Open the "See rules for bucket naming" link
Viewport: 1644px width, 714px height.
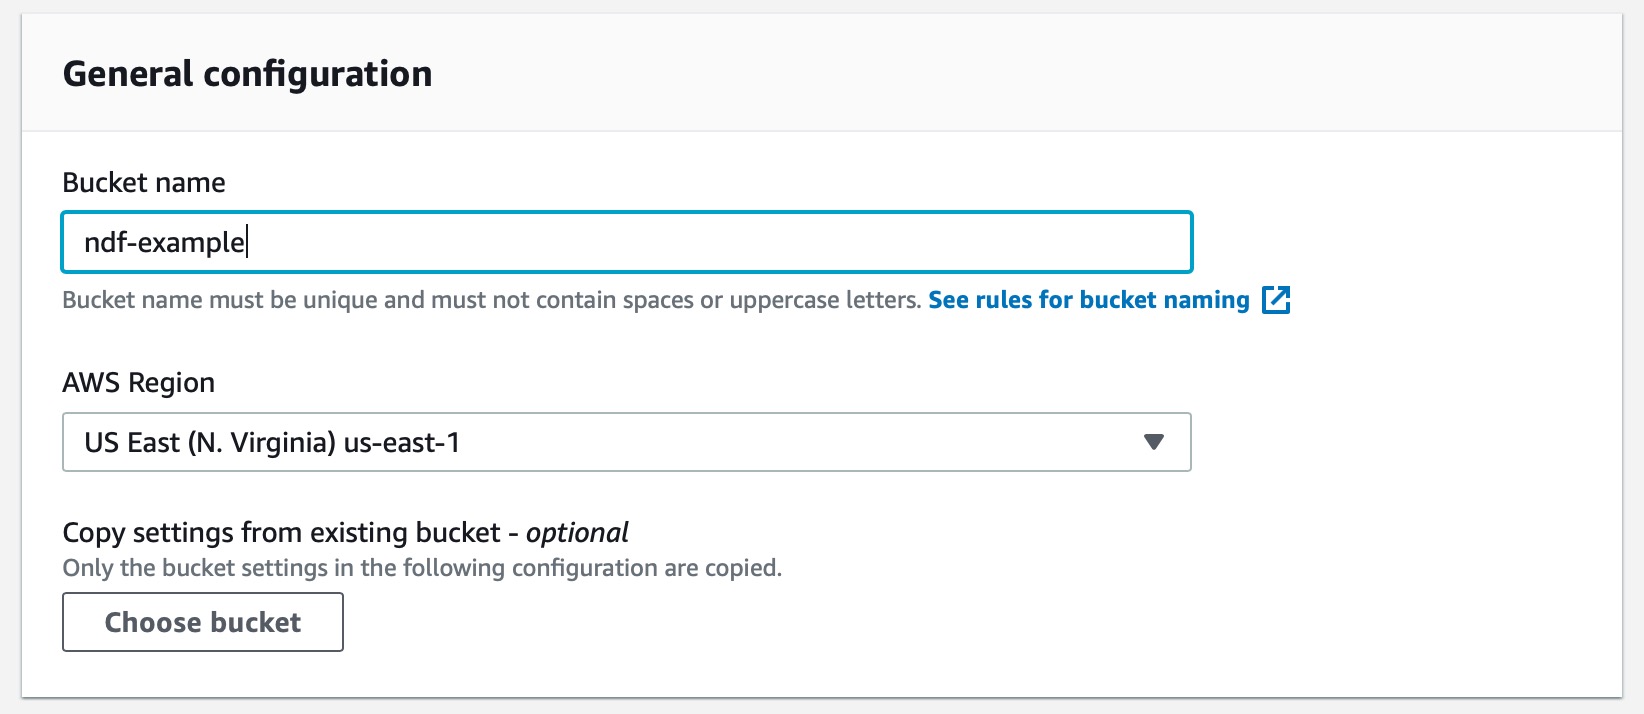(1088, 300)
